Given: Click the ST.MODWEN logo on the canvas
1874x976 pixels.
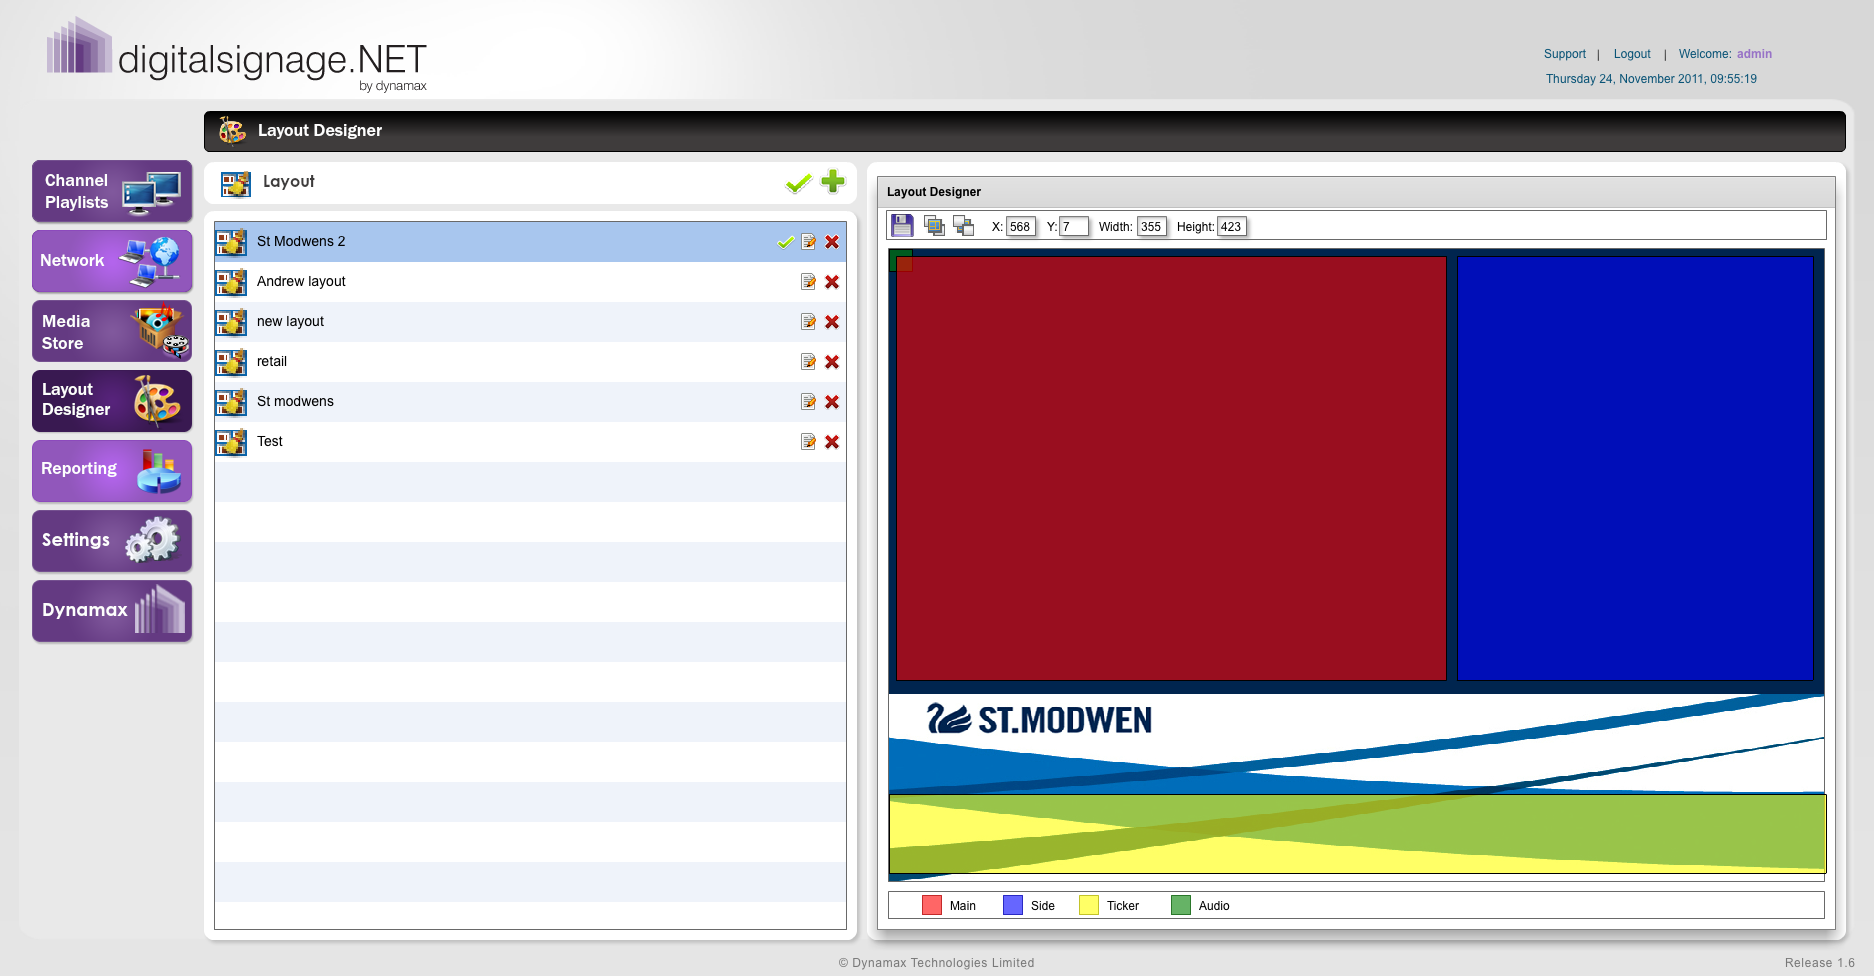Looking at the screenshot, I should pos(1040,719).
